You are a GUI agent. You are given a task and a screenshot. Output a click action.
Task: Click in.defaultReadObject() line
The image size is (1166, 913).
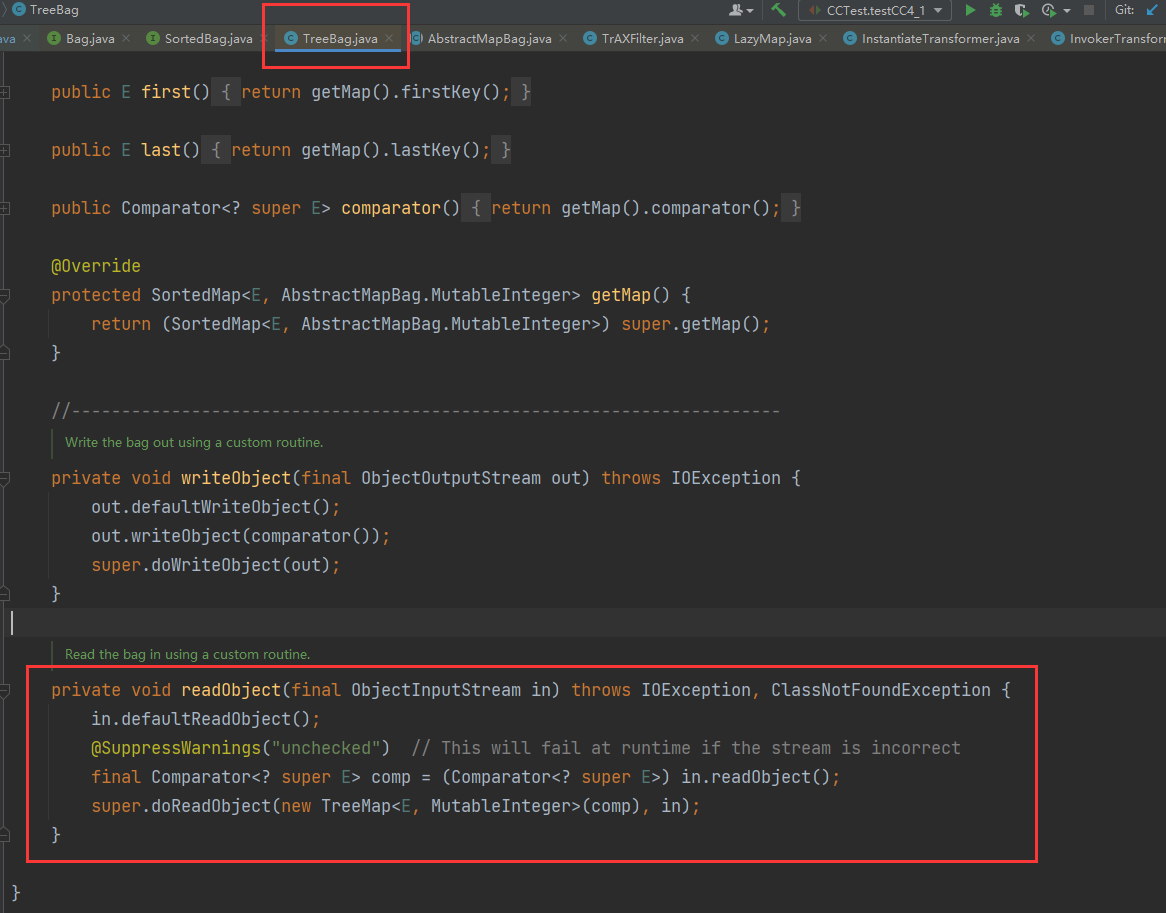pyautogui.click(x=205, y=719)
